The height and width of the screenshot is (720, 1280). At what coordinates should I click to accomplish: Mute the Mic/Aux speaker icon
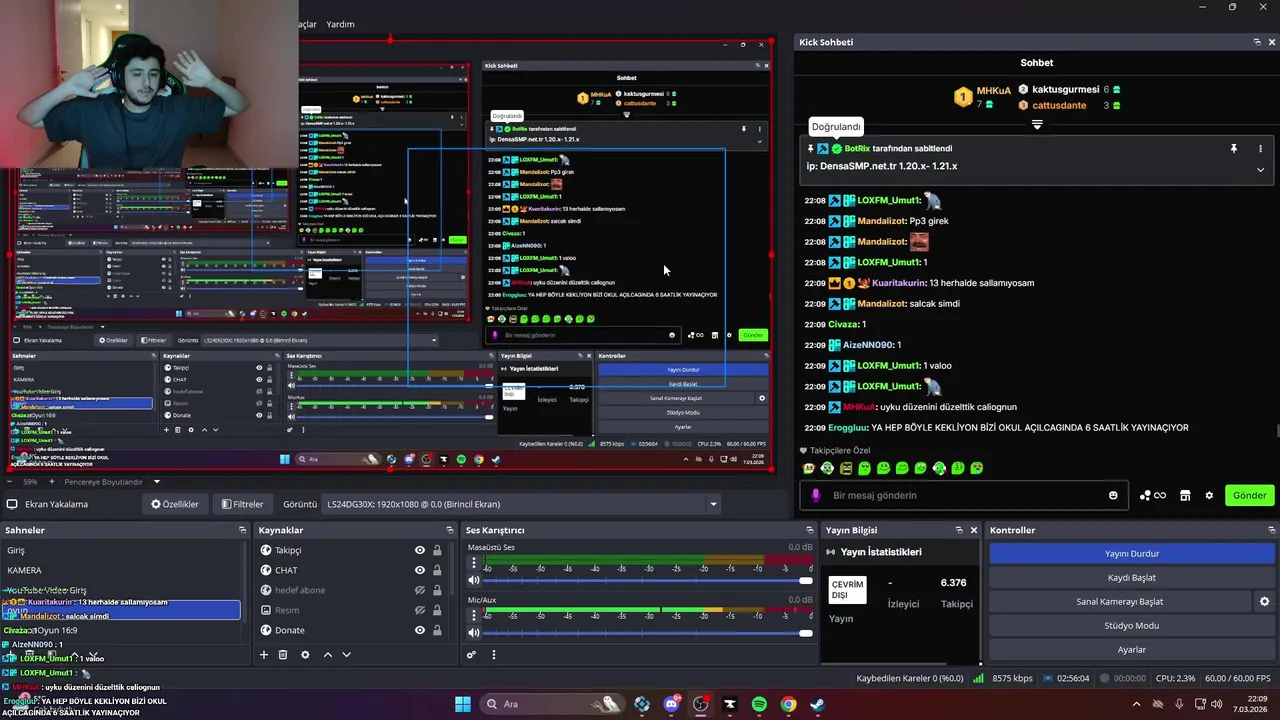474,633
